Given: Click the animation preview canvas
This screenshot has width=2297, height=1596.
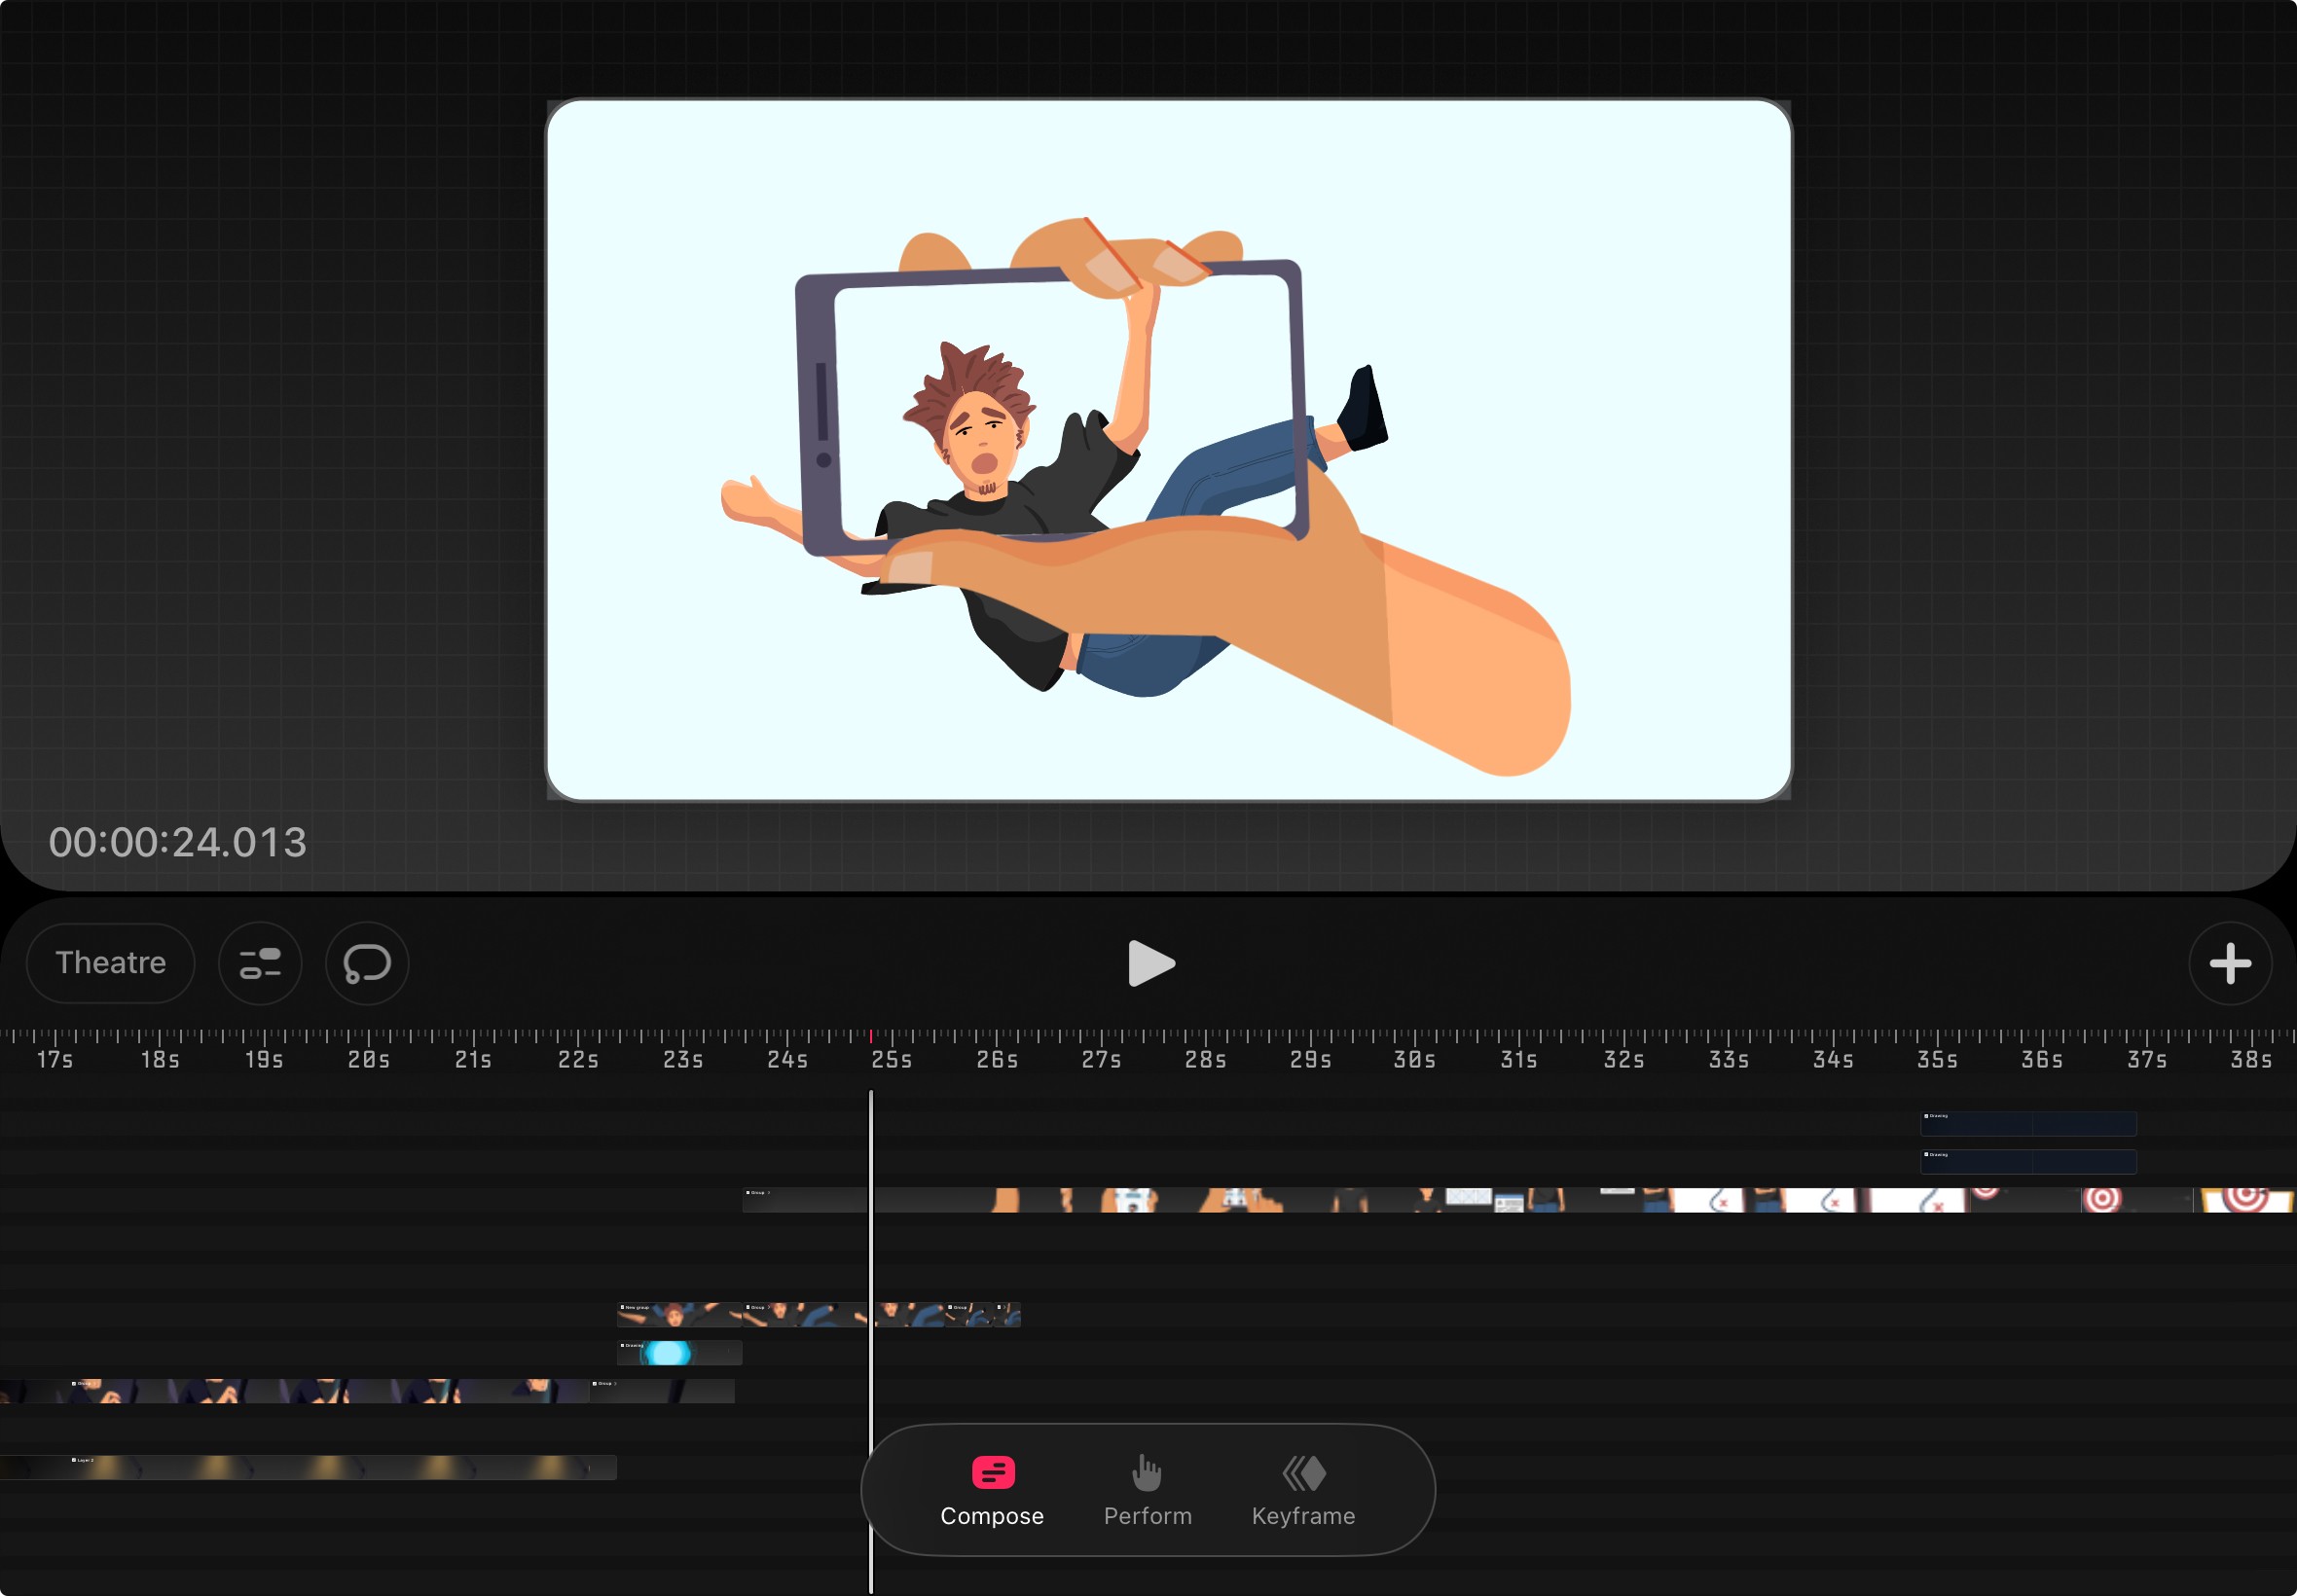Looking at the screenshot, I should coord(1168,450).
